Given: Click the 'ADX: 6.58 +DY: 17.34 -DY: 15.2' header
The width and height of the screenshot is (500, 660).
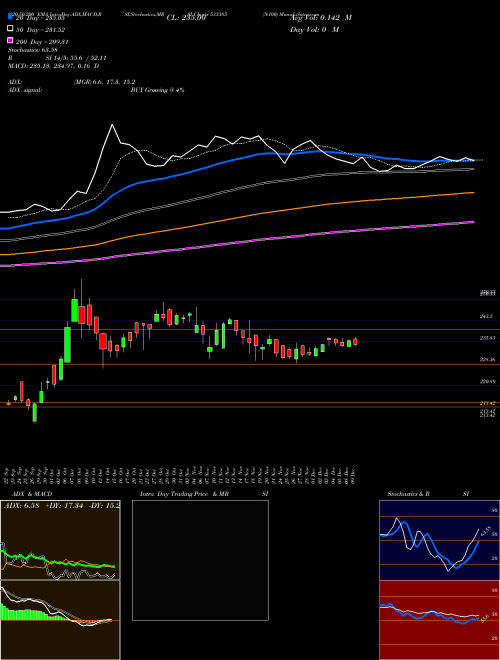Looking at the screenshot, I should 61,505.
